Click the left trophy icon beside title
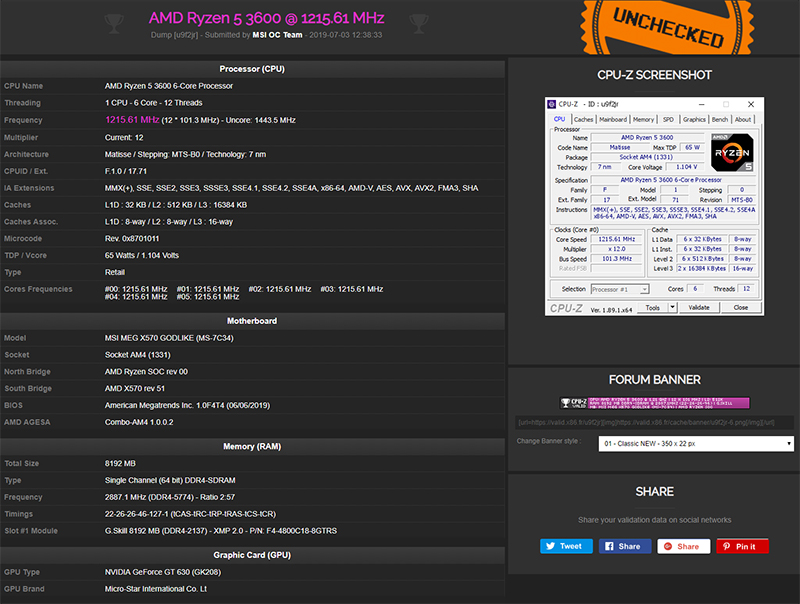Image resolution: width=800 pixels, height=604 pixels. [x=113, y=23]
